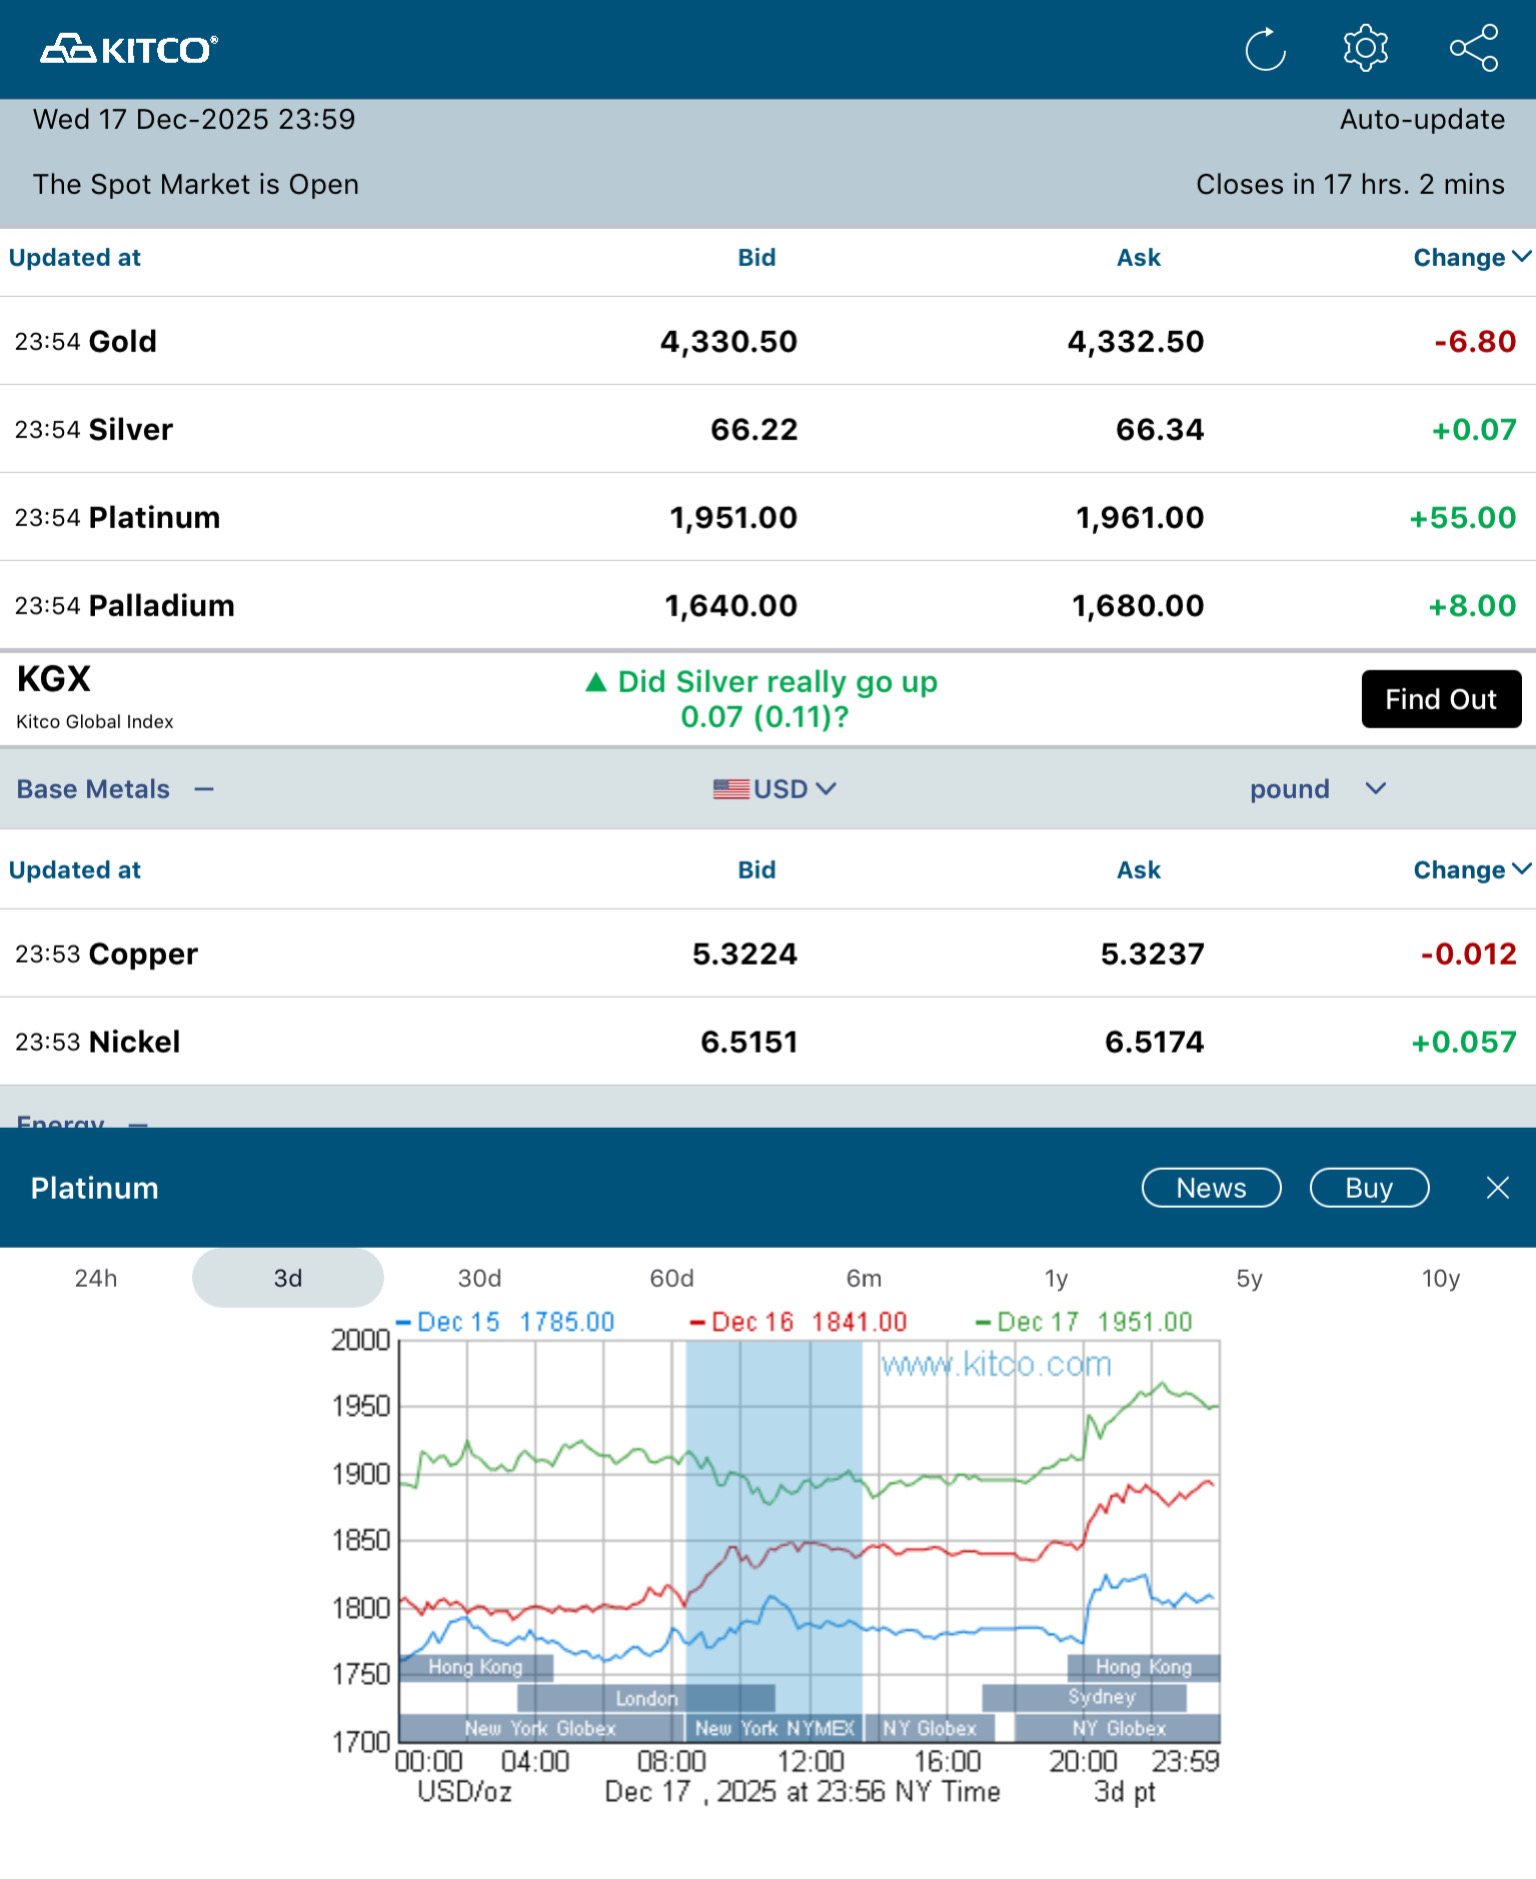Open the Platinum price row

pos(768,517)
